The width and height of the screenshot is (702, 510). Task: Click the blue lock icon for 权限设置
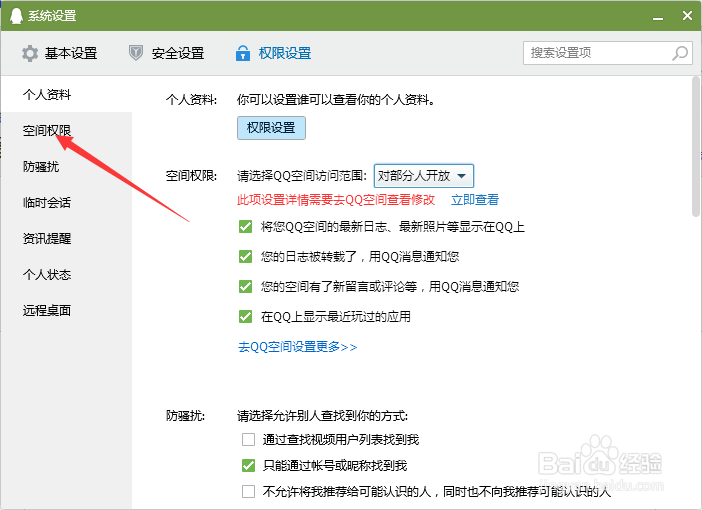[x=243, y=53]
